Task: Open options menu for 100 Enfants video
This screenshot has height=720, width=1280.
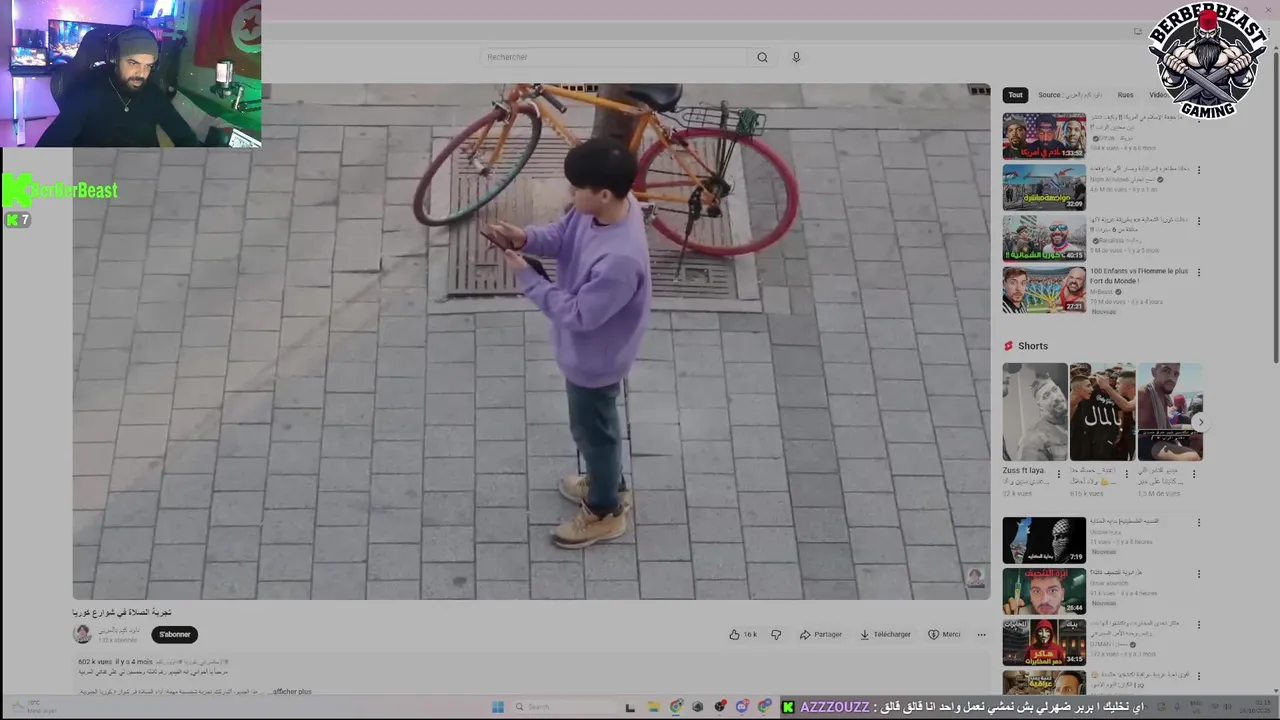Action: coord(1199,273)
